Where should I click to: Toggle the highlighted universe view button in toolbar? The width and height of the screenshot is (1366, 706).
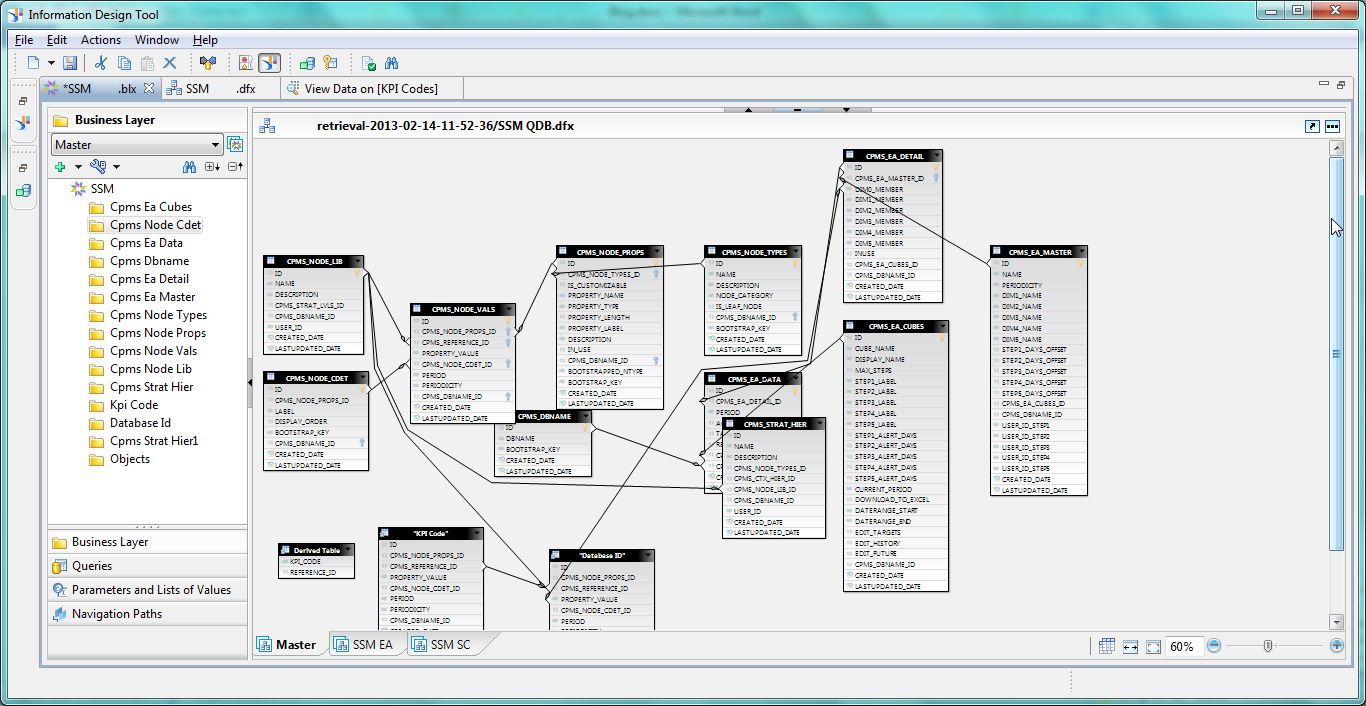click(x=269, y=63)
